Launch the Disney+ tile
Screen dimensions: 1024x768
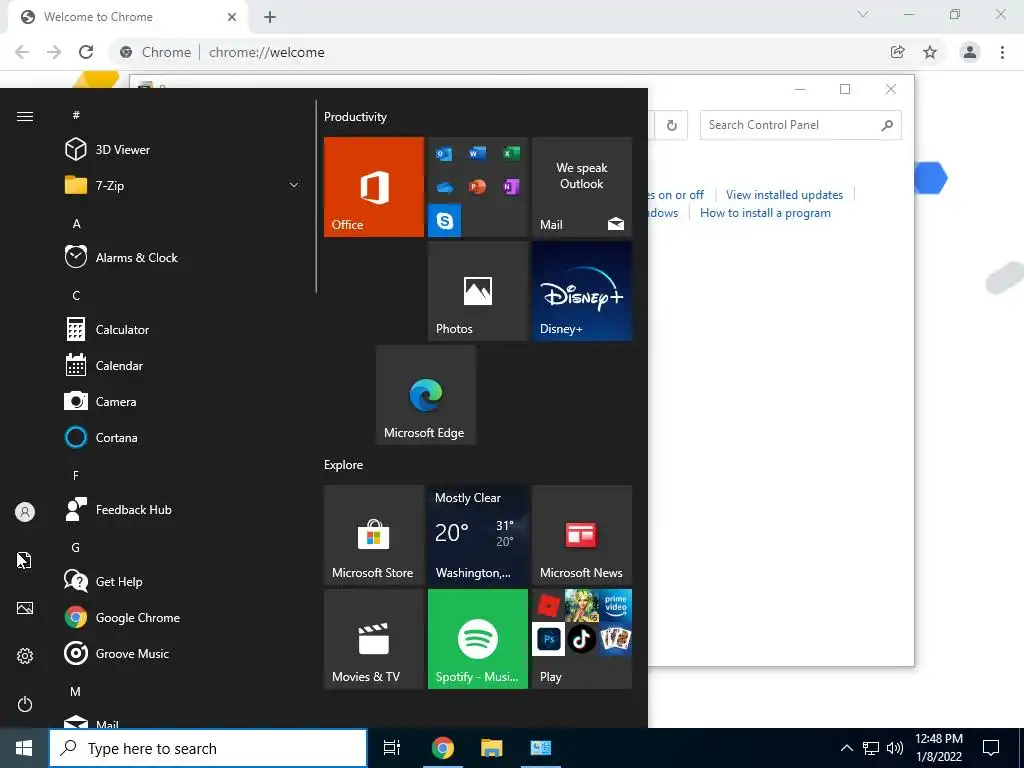click(582, 291)
